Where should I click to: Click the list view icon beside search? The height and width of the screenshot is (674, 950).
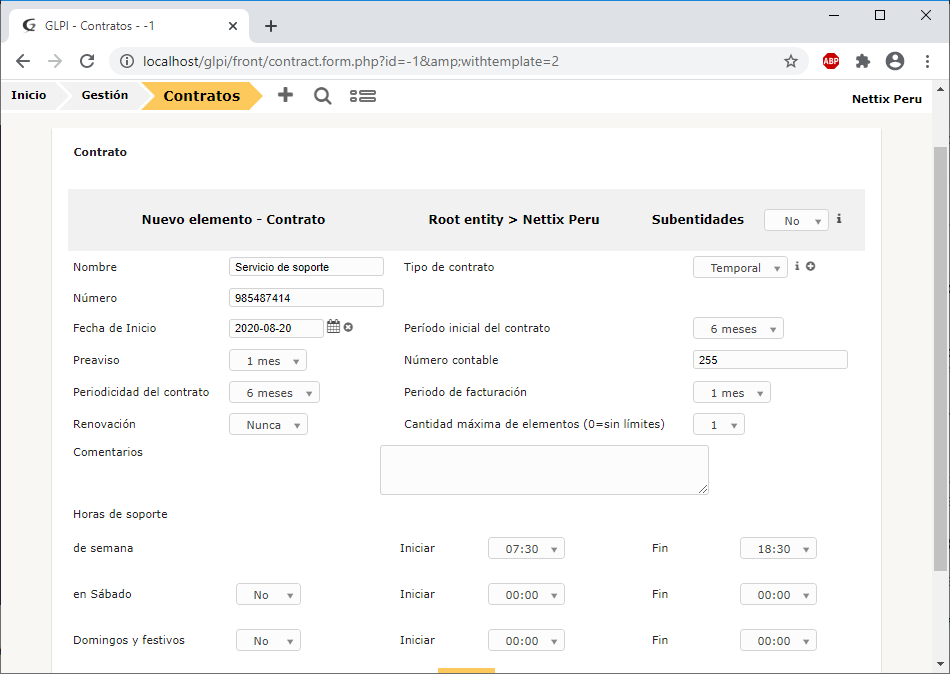[362, 96]
